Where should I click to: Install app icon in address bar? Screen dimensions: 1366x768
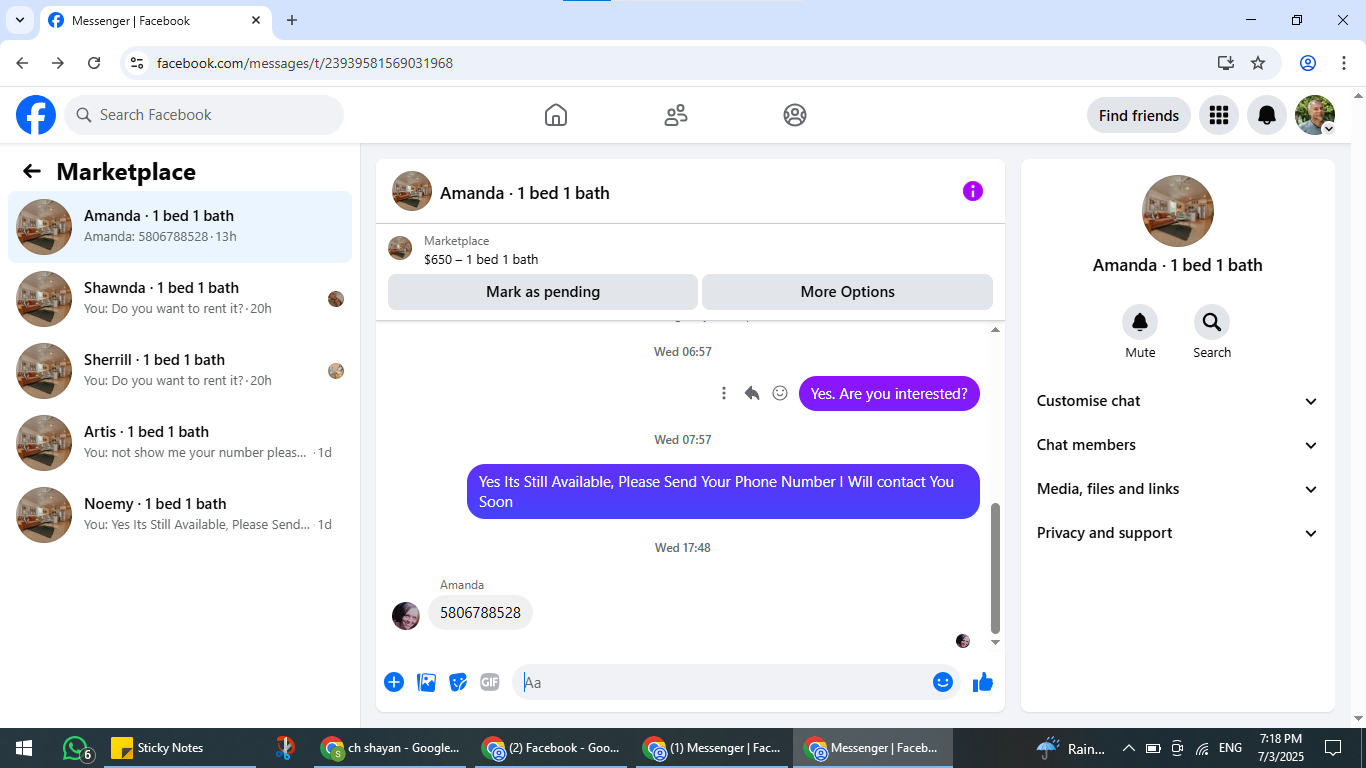coord(1226,63)
